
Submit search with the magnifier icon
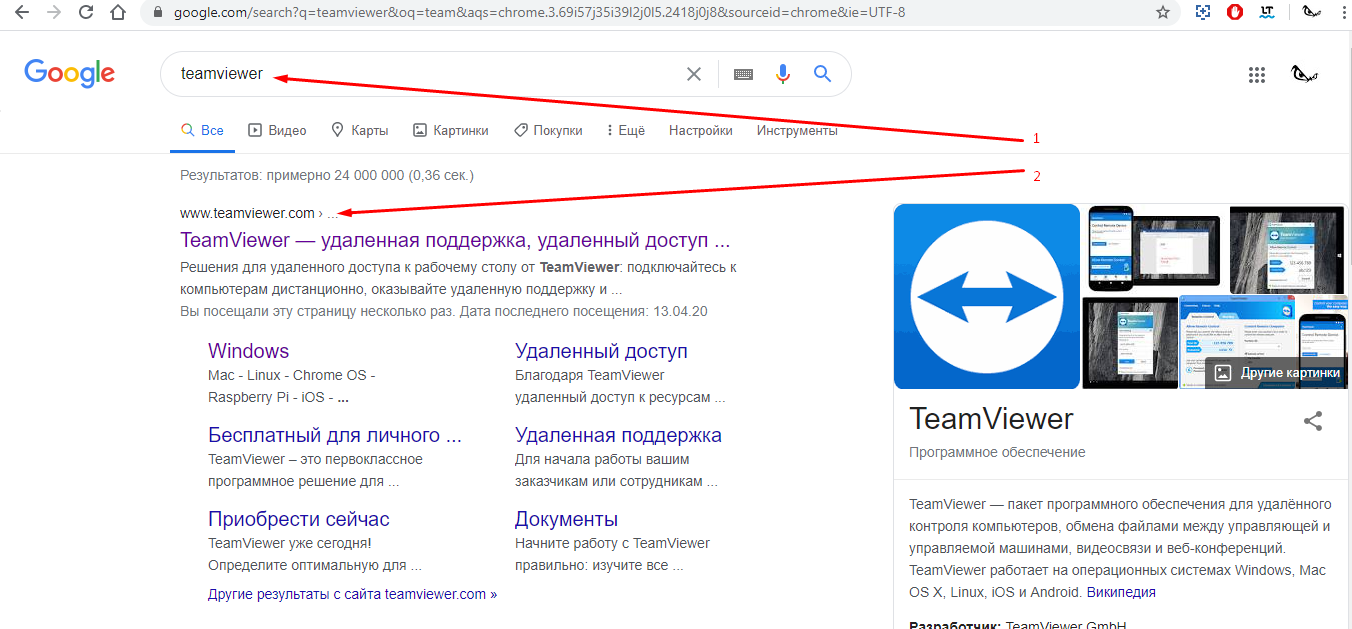[822, 74]
